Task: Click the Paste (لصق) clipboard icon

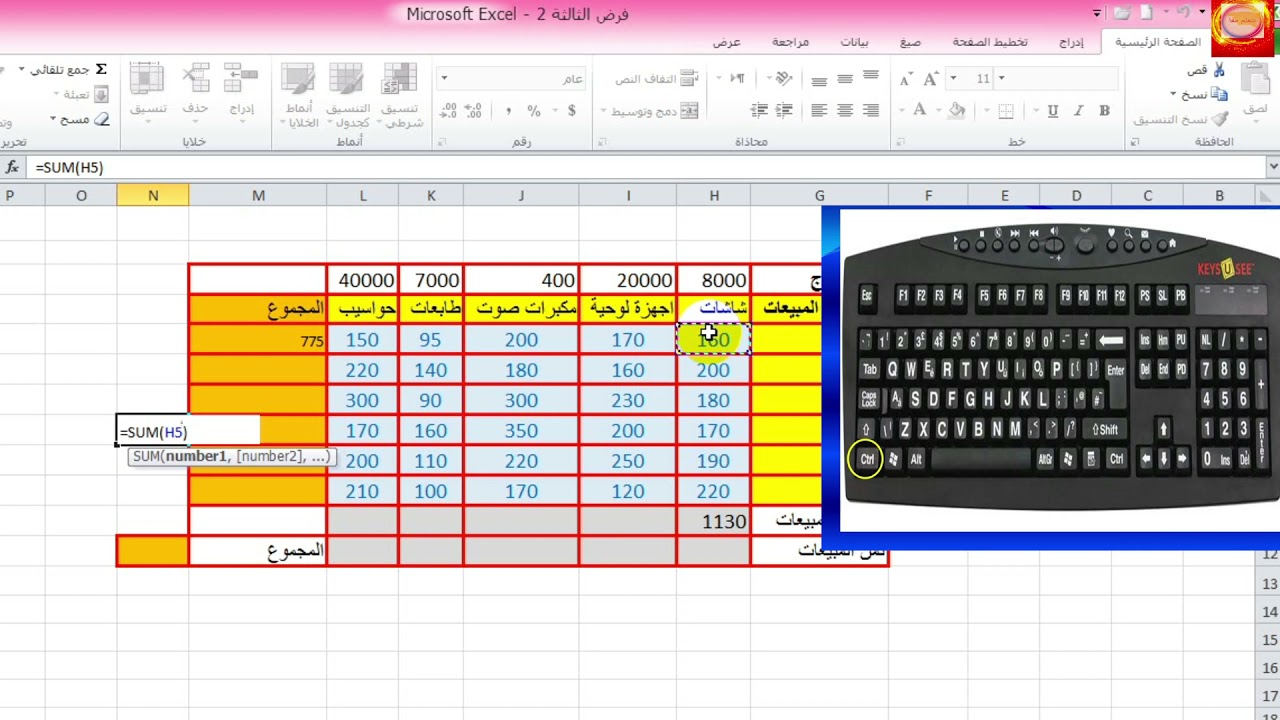Action: pyautogui.click(x=1256, y=79)
